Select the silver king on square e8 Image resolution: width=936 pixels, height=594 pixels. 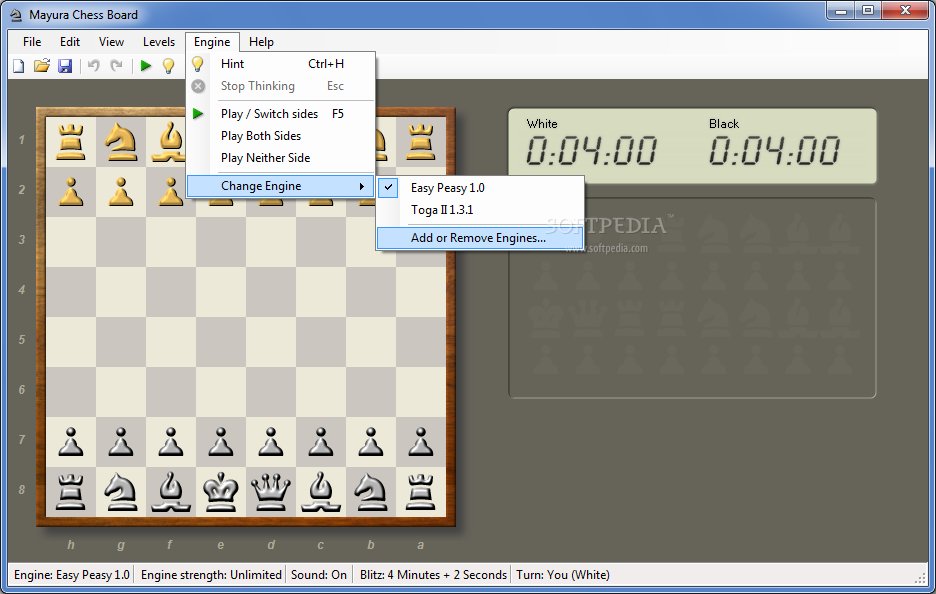tap(221, 492)
